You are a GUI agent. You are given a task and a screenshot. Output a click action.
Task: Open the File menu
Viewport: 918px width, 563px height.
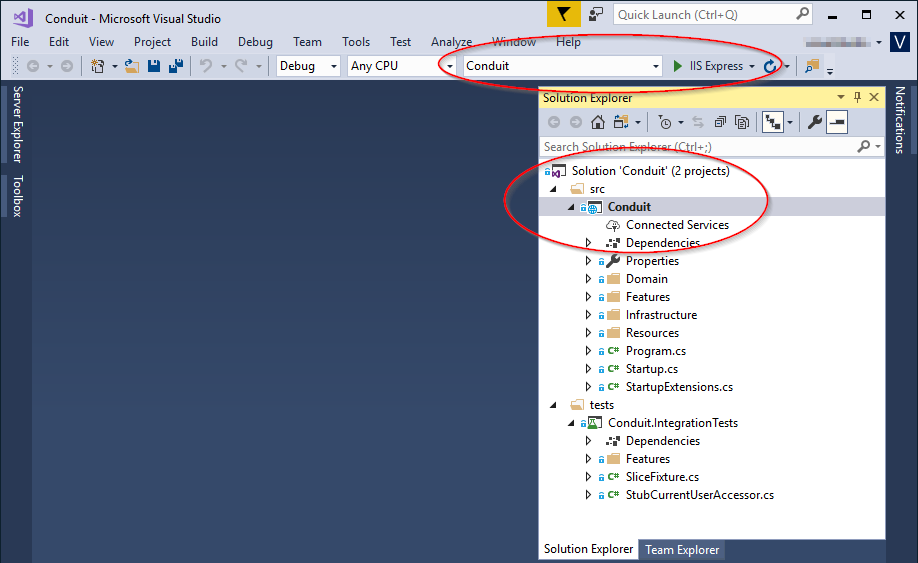click(20, 42)
